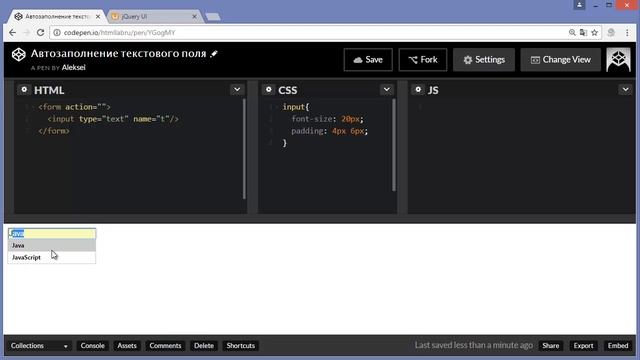Select JavaScript autocomplete suggestion
This screenshot has width=640, height=360.
point(52,257)
